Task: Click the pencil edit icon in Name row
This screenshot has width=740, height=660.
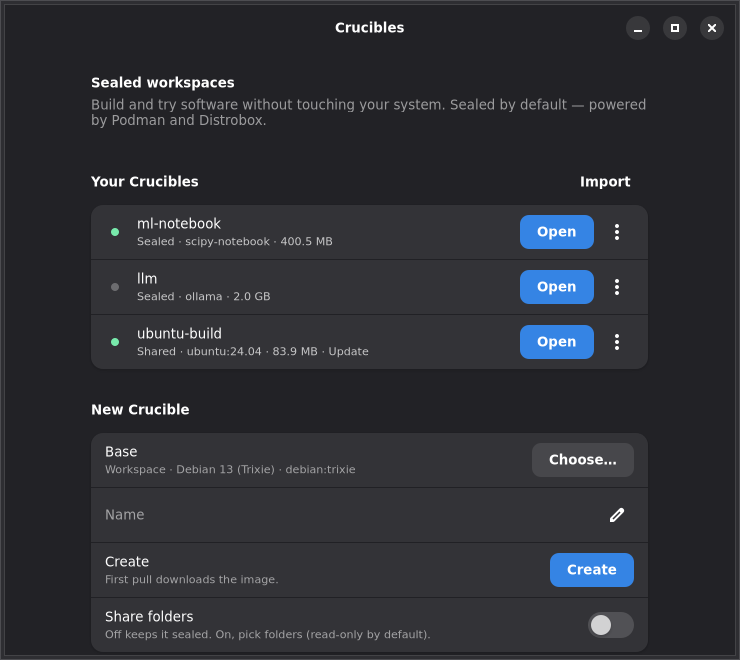Action: 616,515
